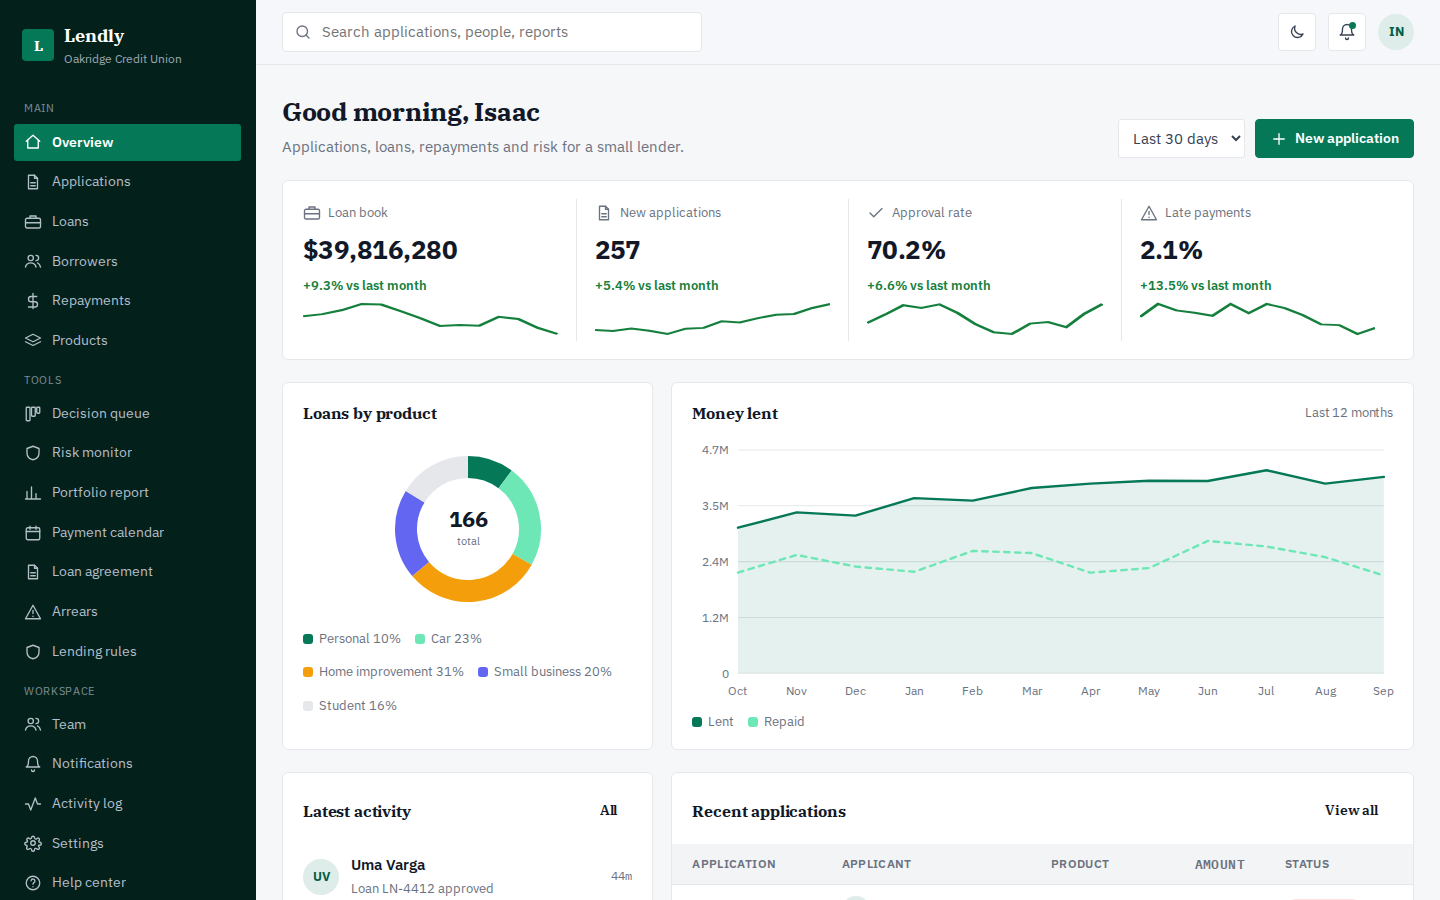1440x900 pixels.
Task: Click the donut chart 166 total center
Action: click(468, 527)
